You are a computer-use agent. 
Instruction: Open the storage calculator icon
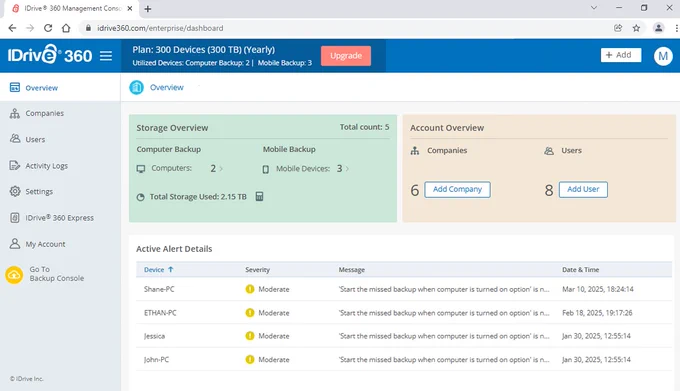coord(259,196)
